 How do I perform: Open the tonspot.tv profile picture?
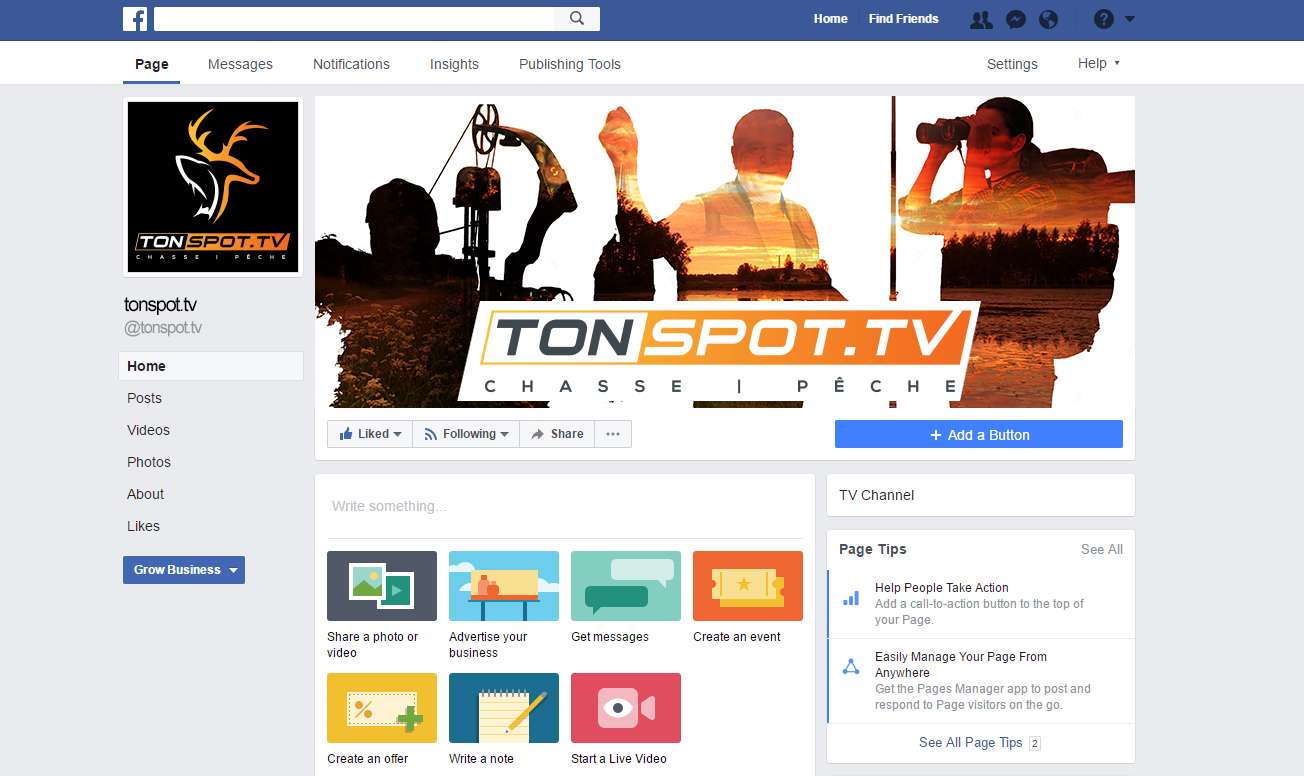(x=213, y=187)
